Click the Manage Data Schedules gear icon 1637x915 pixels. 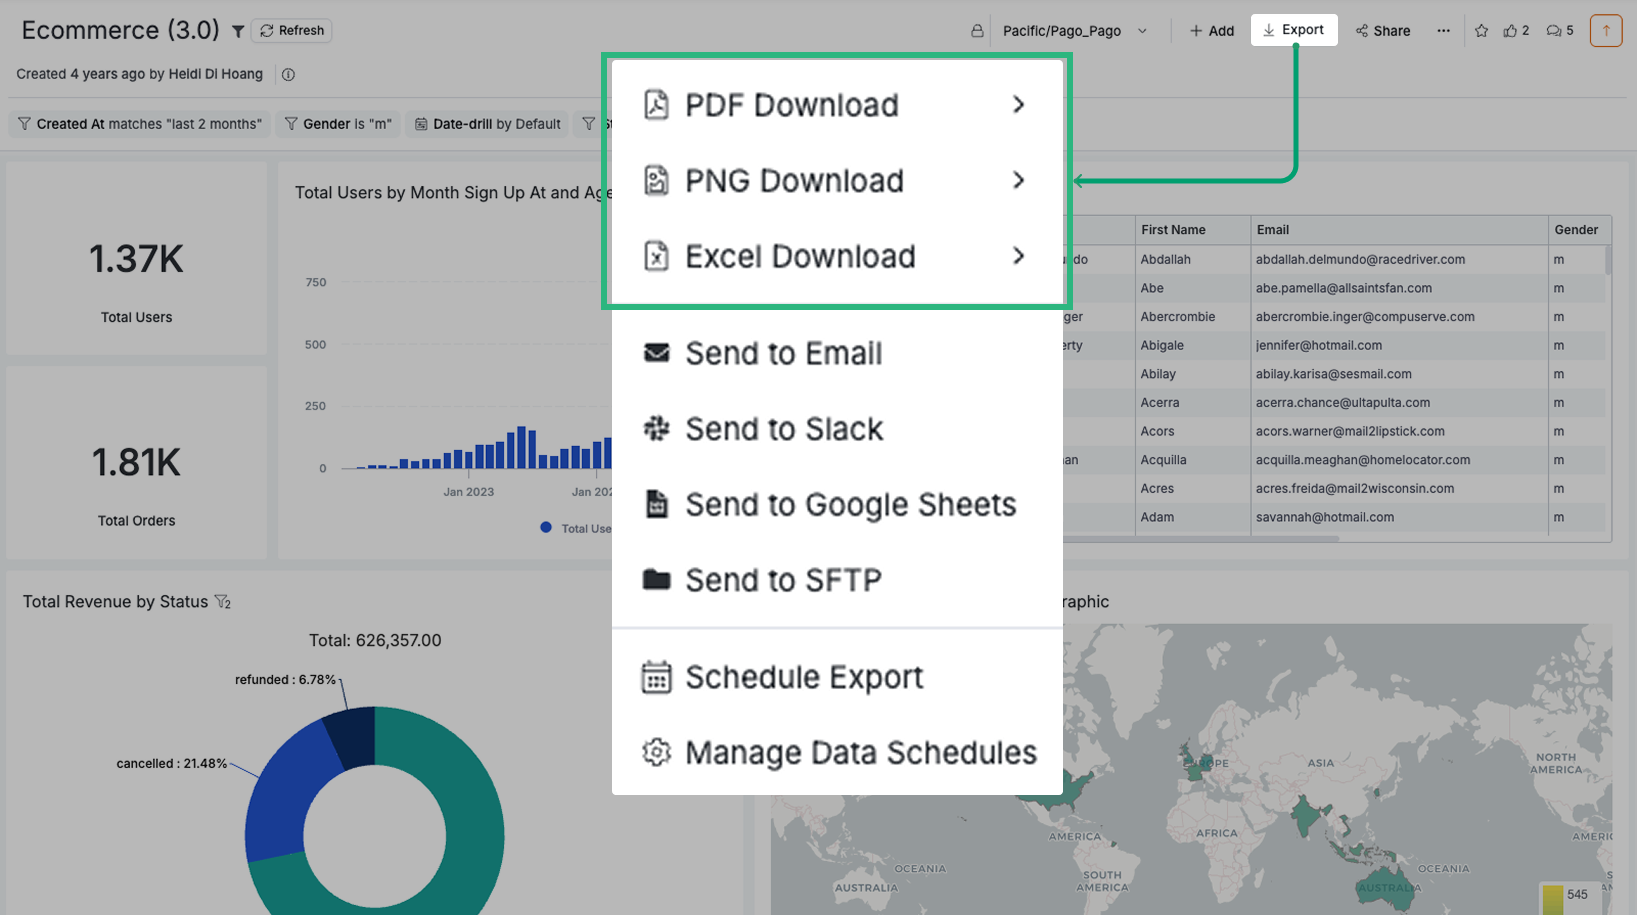[656, 752]
